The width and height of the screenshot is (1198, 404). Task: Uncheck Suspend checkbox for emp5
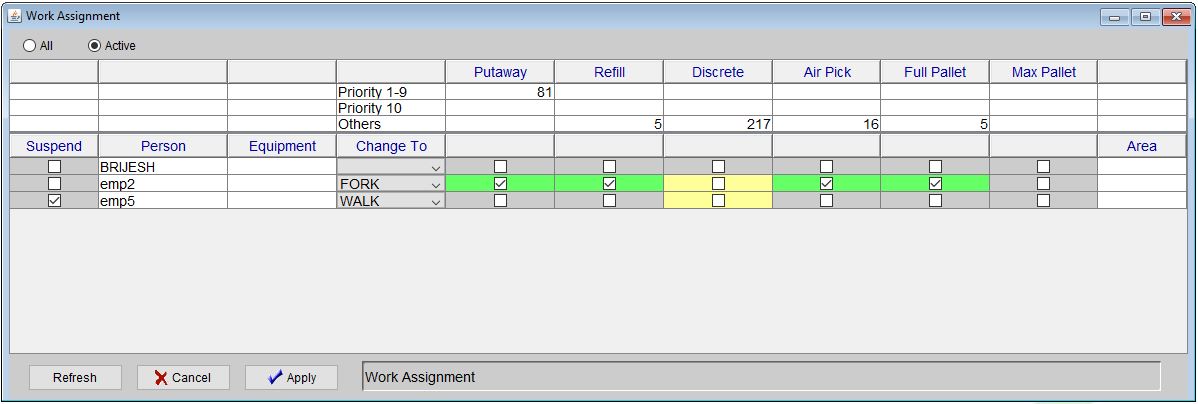click(x=54, y=200)
